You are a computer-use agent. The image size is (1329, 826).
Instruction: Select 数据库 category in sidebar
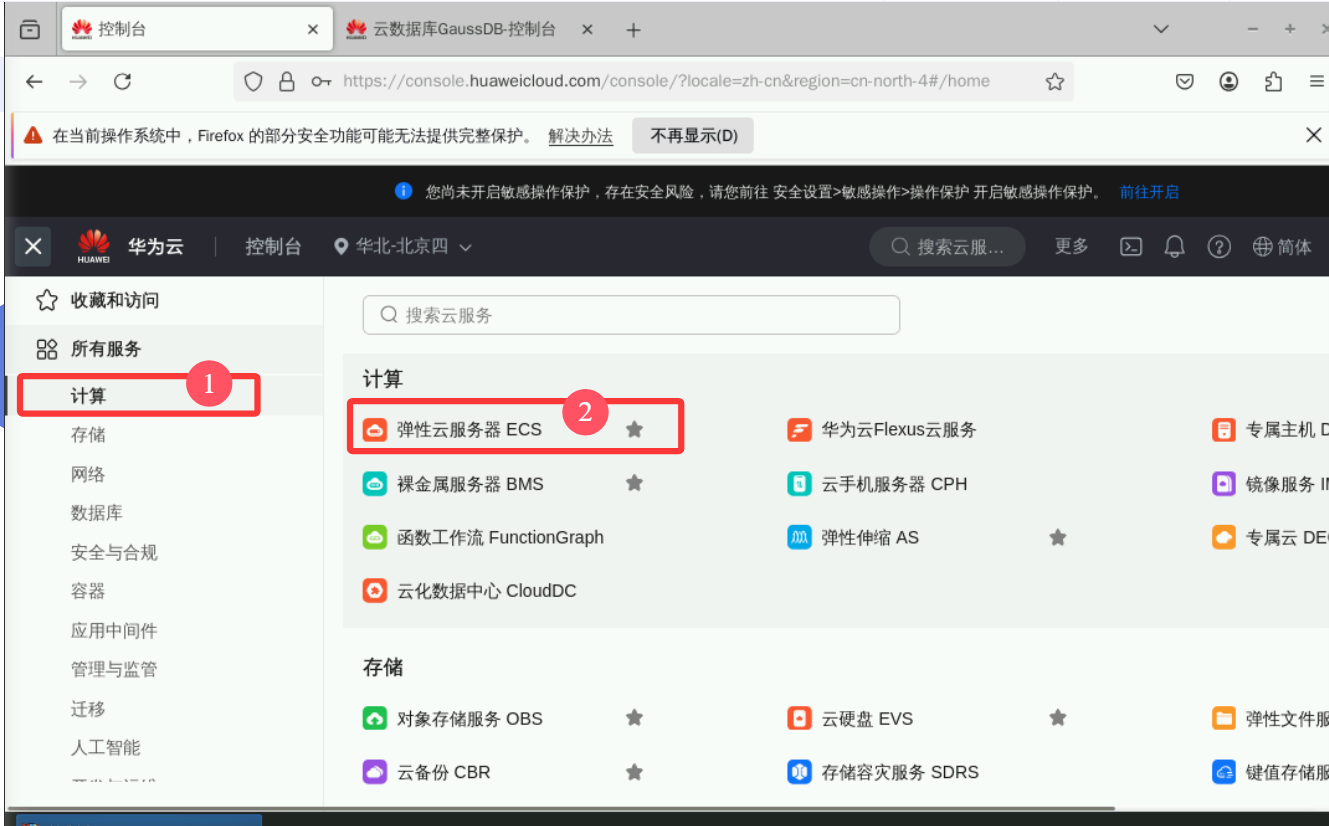97,513
